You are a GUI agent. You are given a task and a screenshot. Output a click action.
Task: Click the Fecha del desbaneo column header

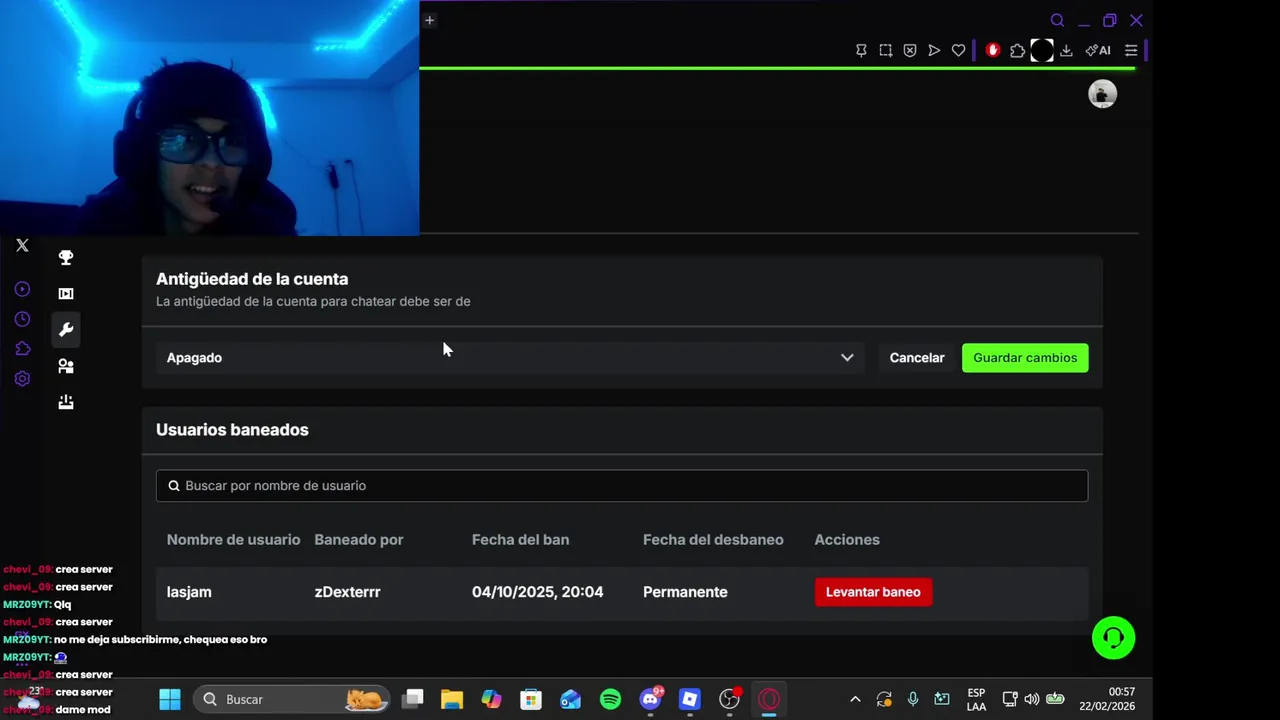pyautogui.click(x=713, y=540)
